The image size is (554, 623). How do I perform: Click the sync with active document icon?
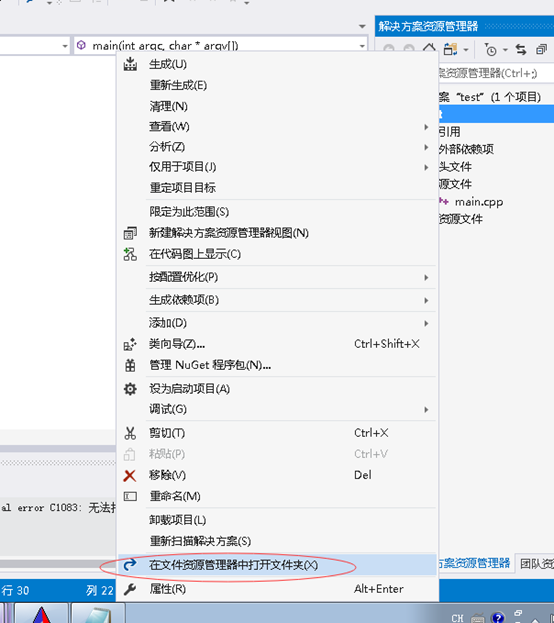(x=521, y=50)
